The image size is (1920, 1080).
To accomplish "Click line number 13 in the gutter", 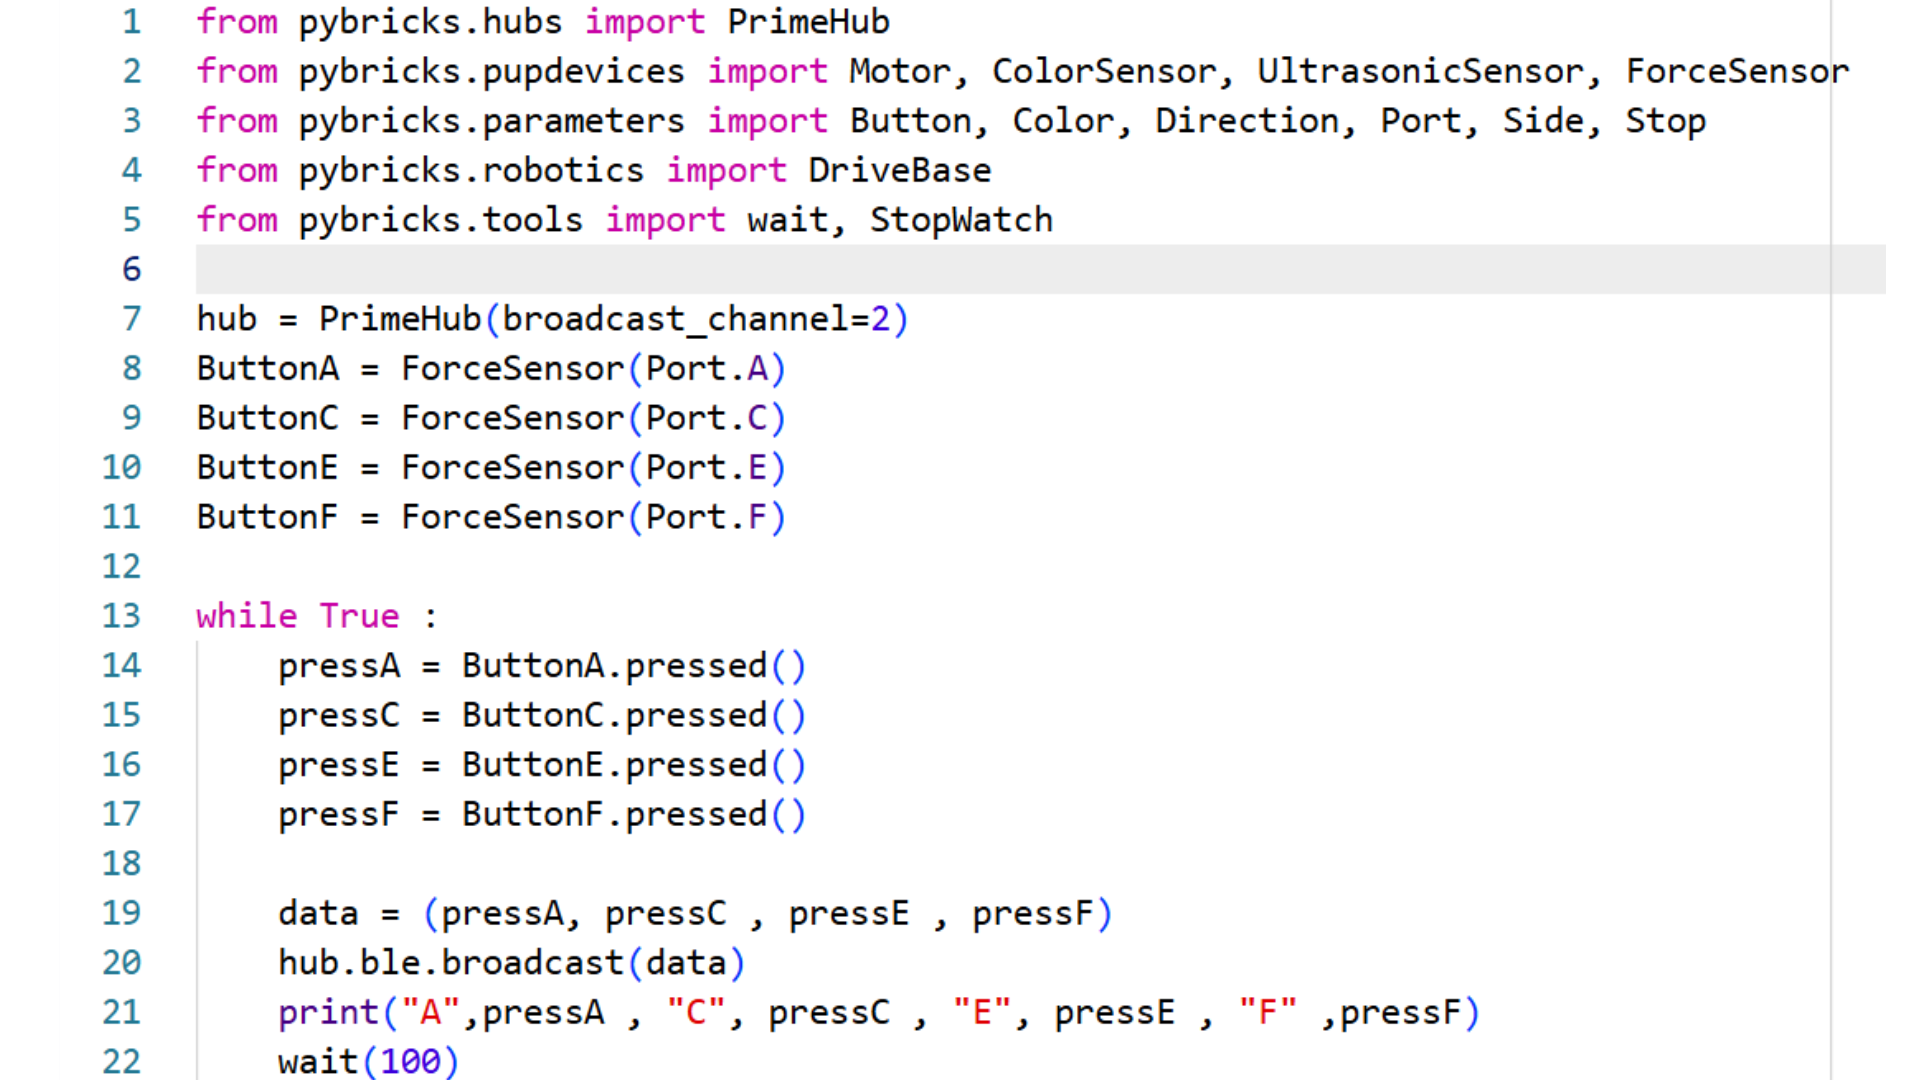I will coord(122,616).
